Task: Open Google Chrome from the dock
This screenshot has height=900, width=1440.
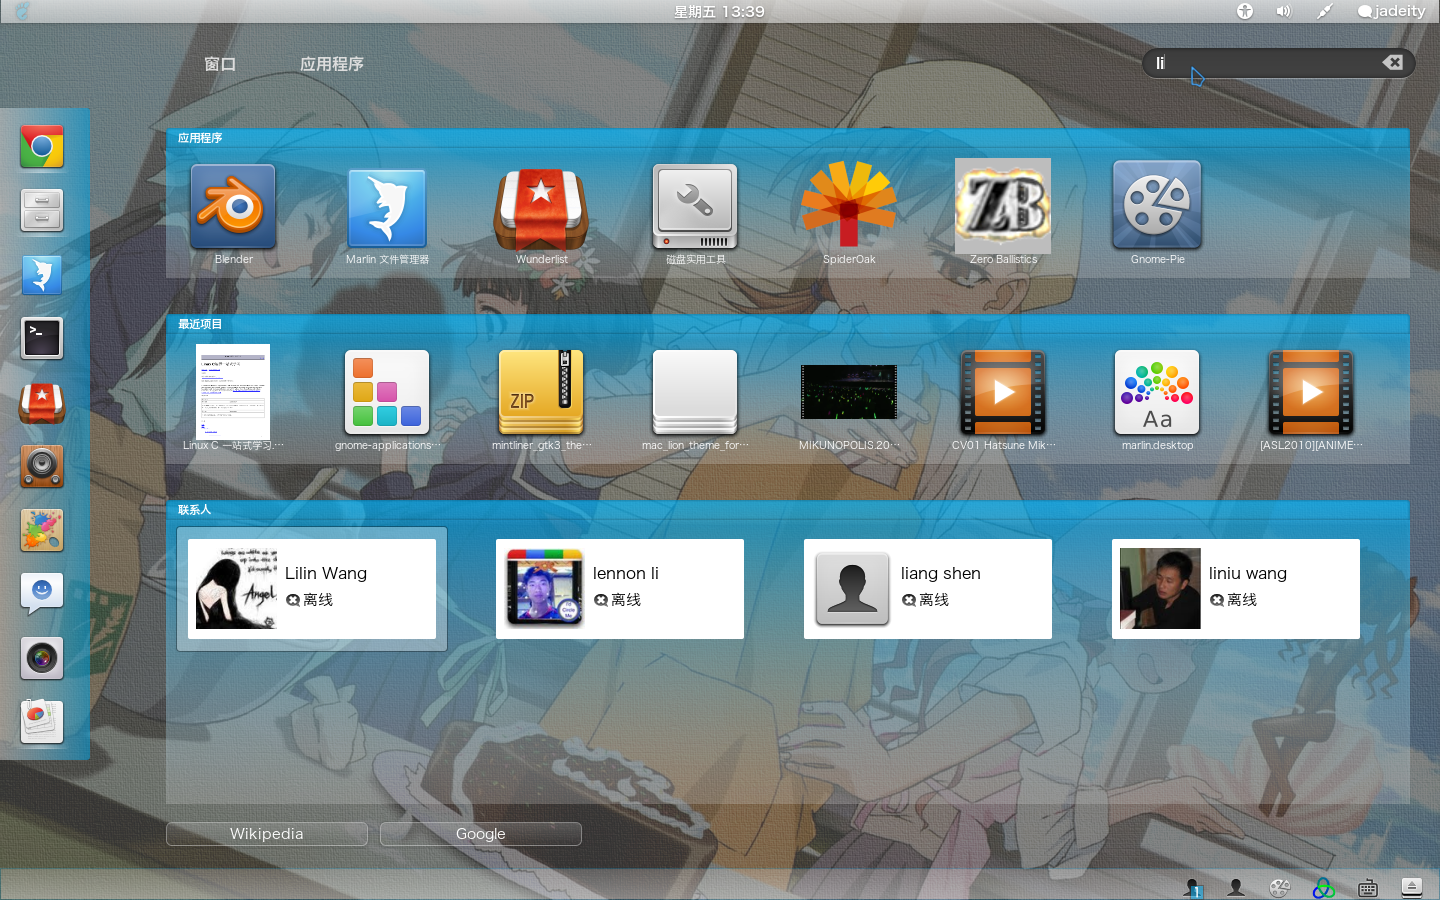Action: [x=42, y=147]
